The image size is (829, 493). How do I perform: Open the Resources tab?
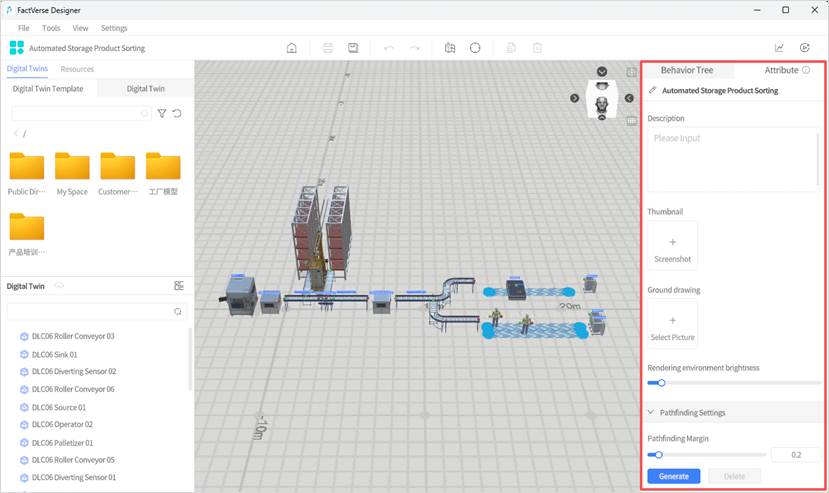point(77,69)
